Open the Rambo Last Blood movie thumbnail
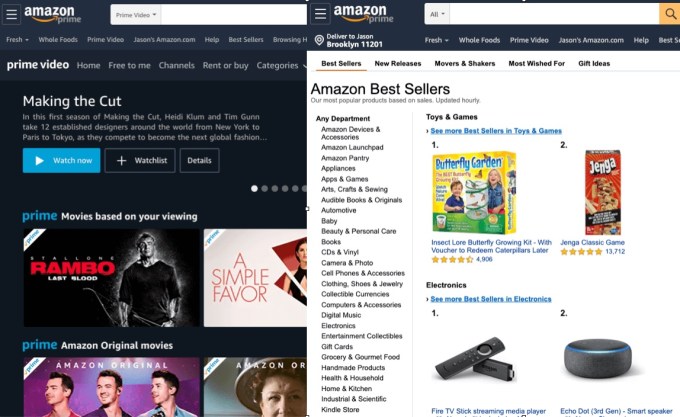Image resolution: width=680 pixels, height=417 pixels. (x=111, y=278)
